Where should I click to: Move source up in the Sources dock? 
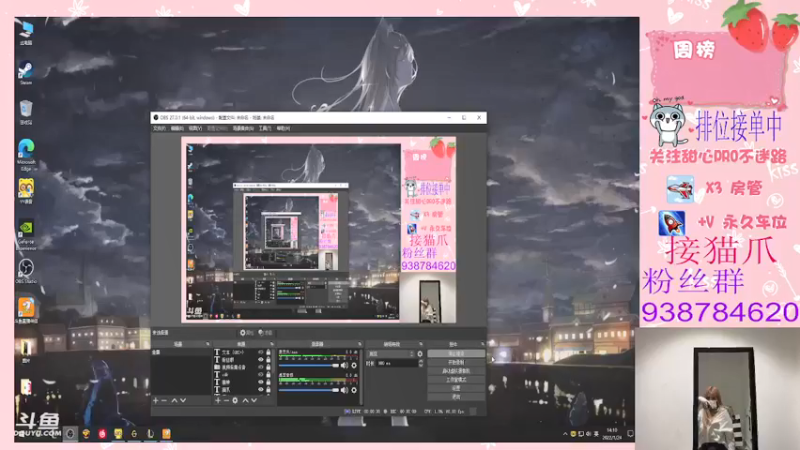pyautogui.click(x=245, y=401)
